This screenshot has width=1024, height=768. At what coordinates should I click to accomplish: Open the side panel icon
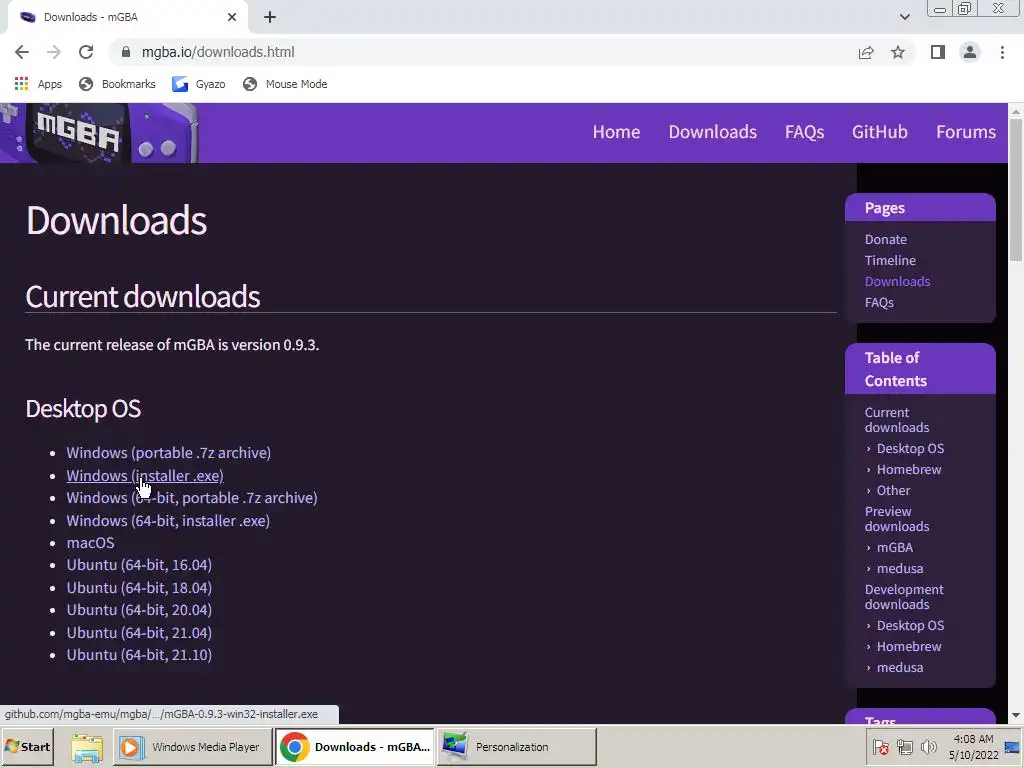pyautogui.click(x=938, y=52)
